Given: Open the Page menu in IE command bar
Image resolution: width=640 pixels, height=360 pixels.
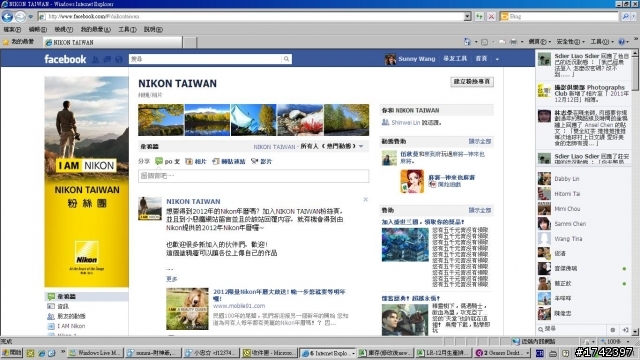Looking at the screenshot, I should pos(539,42).
